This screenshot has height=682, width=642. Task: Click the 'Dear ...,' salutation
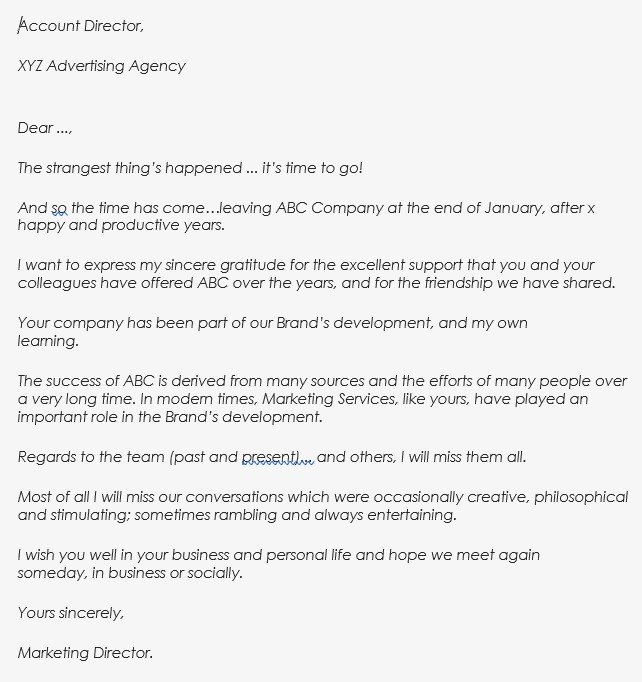coord(45,128)
